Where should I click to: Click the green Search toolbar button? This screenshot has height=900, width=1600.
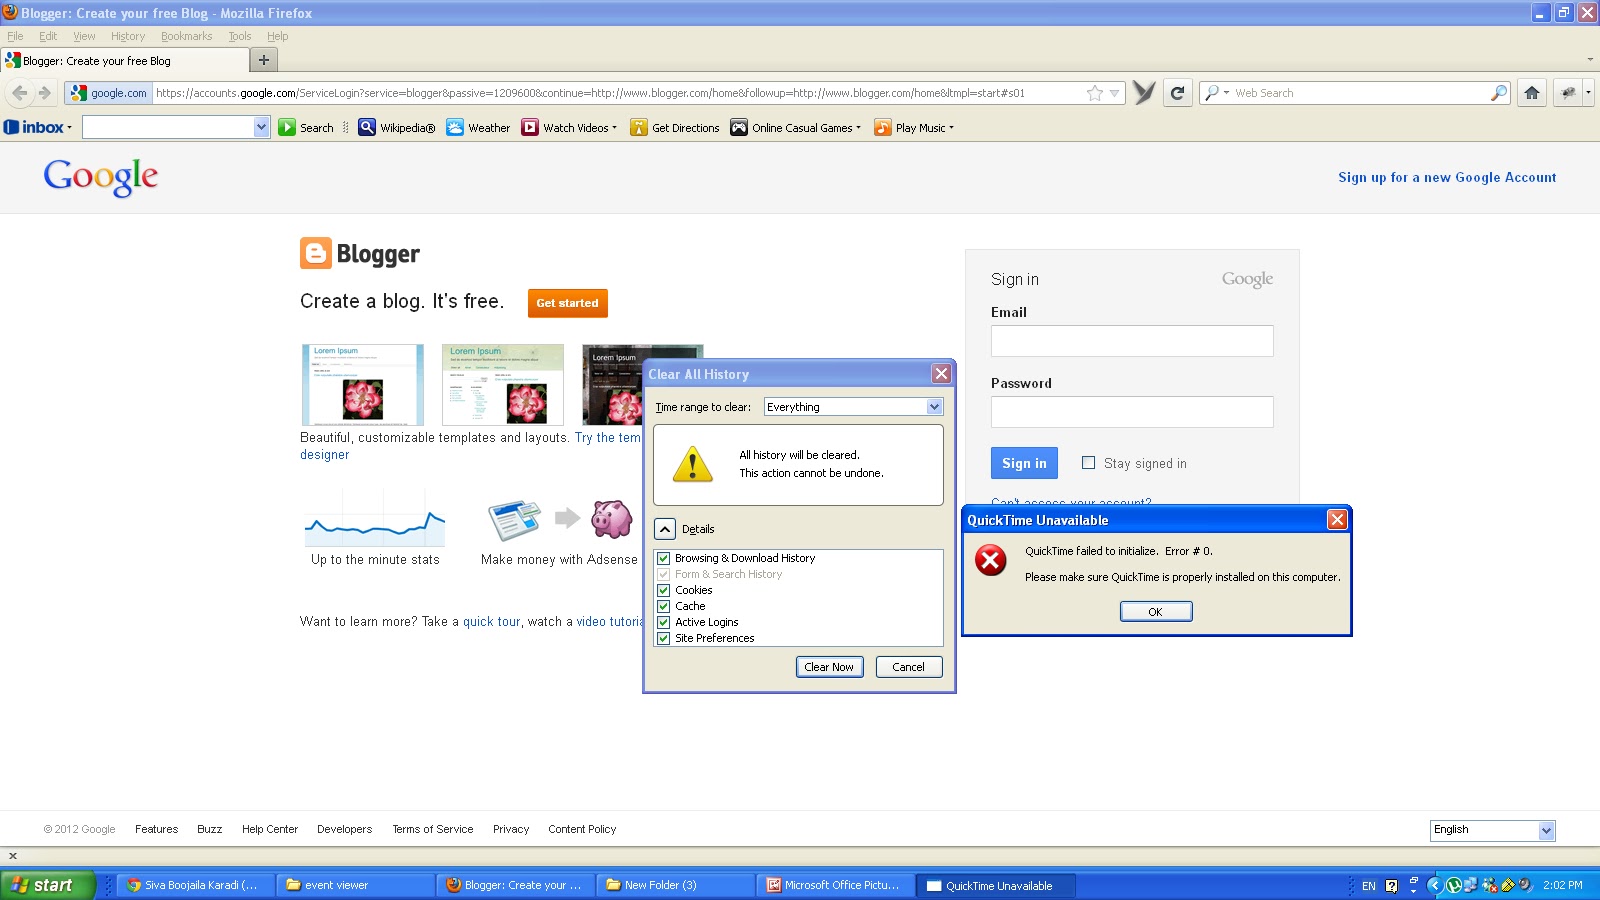[x=307, y=128]
